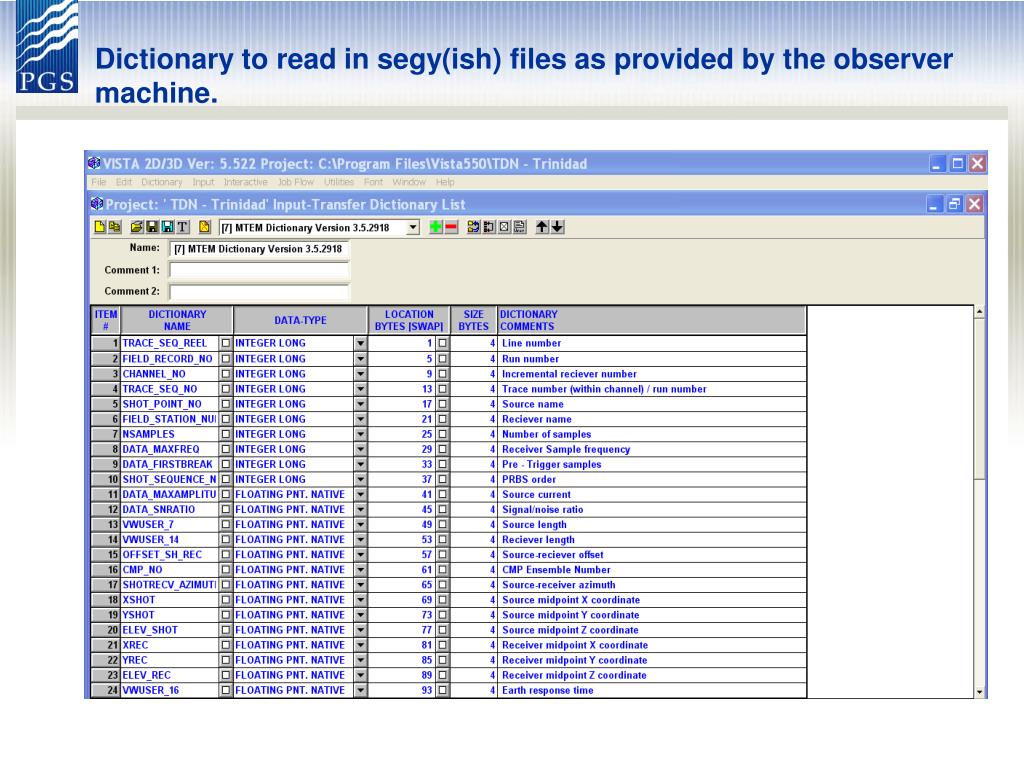Viewport: 1024px width, 768px height.
Task: Click the T text toolbar icon
Action: [183, 227]
